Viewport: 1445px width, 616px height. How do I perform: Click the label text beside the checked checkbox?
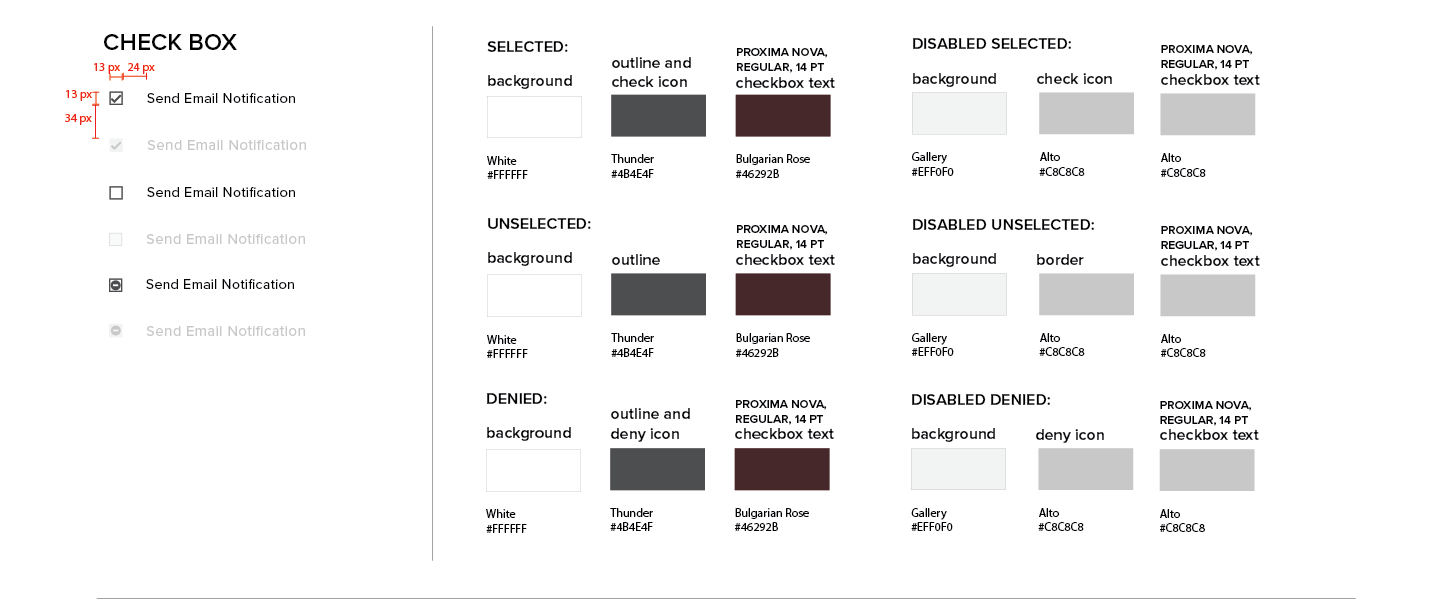[x=221, y=98]
